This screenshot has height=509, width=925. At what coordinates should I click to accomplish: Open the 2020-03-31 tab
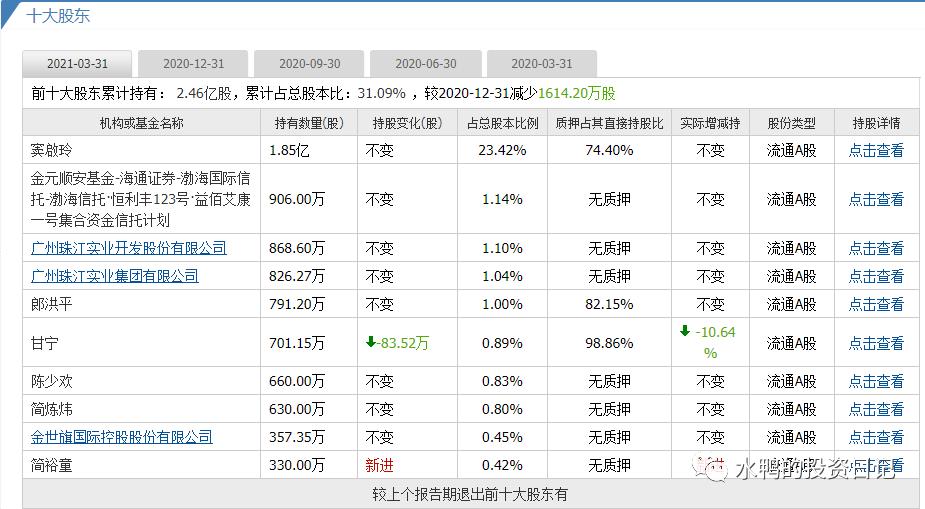(x=542, y=64)
